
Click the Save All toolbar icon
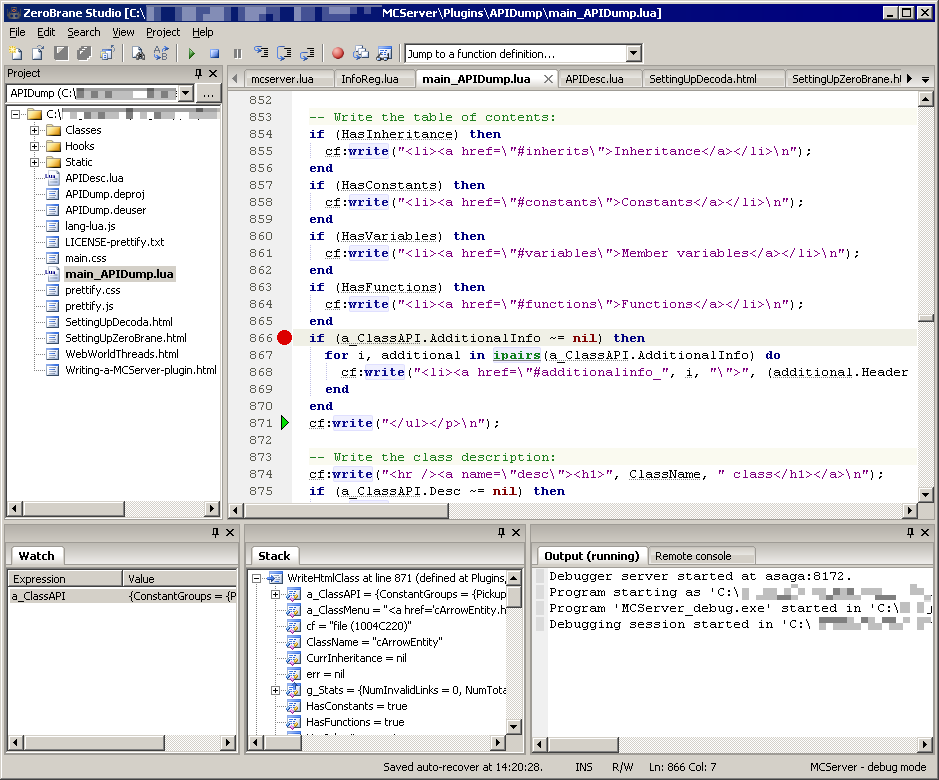coord(84,53)
